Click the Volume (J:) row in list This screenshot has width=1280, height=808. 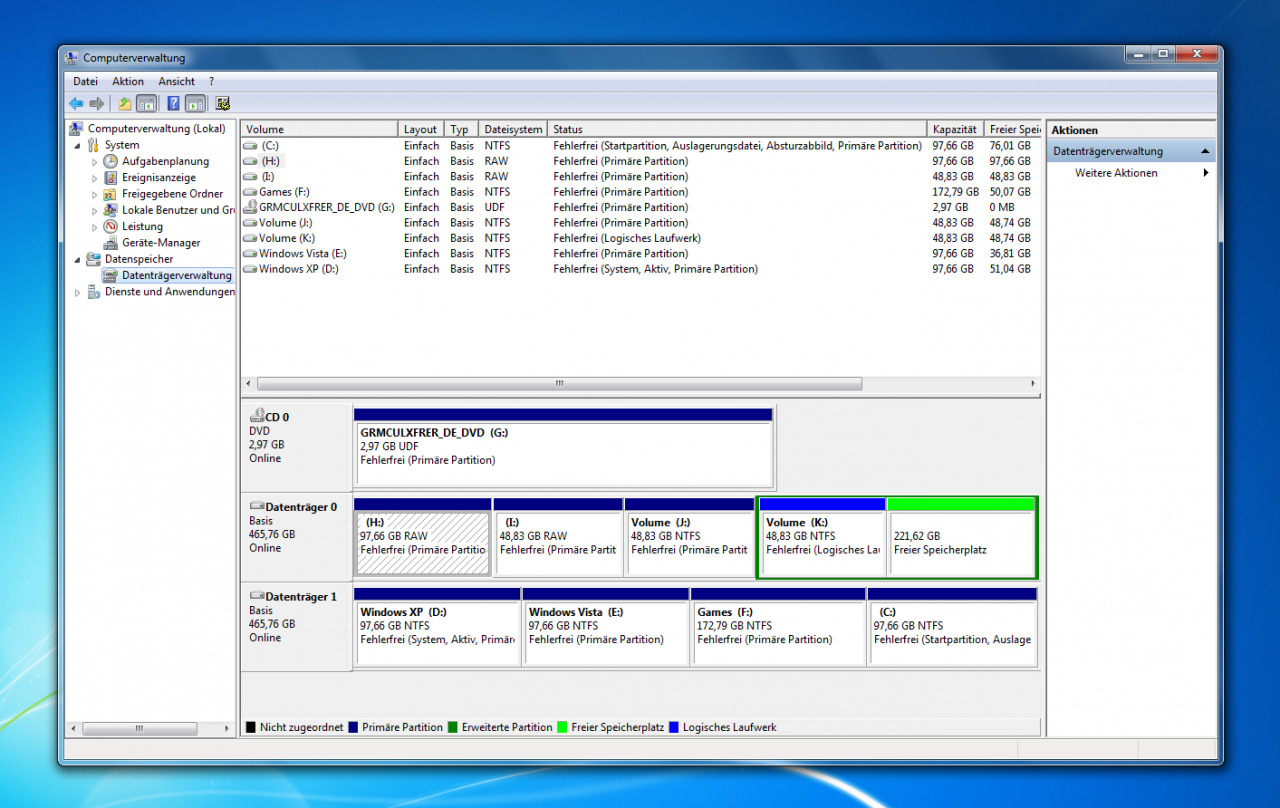640,223
